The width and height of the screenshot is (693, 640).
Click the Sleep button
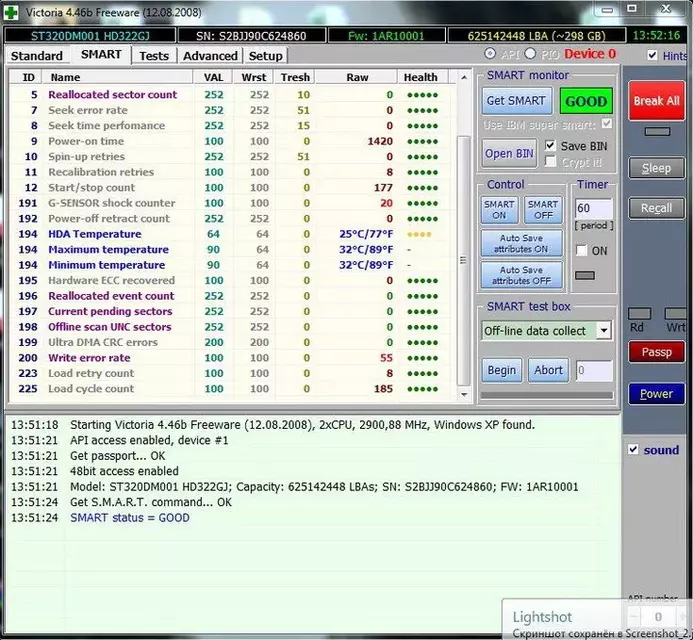click(656, 168)
